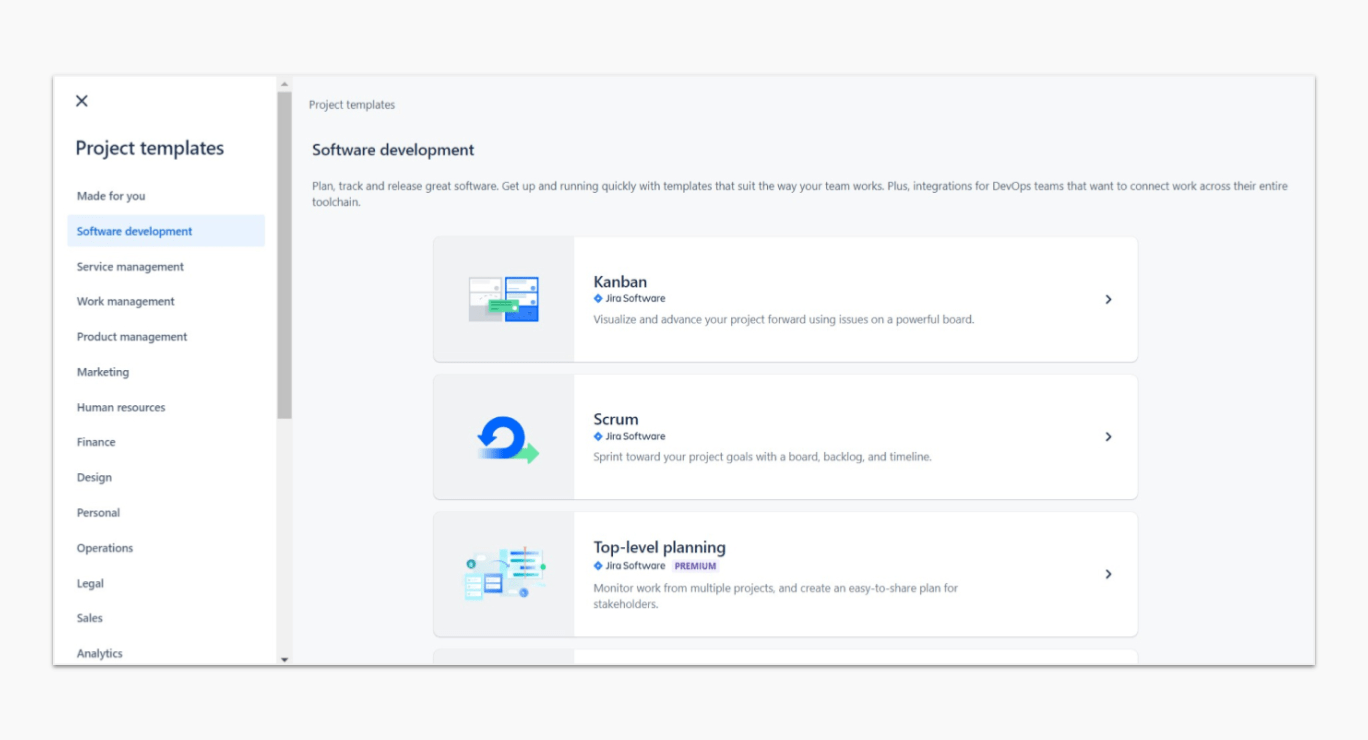Viewport: 1368px width, 740px height.
Task: Click the Jira Software logo under Scrum
Action: (598, 437)
